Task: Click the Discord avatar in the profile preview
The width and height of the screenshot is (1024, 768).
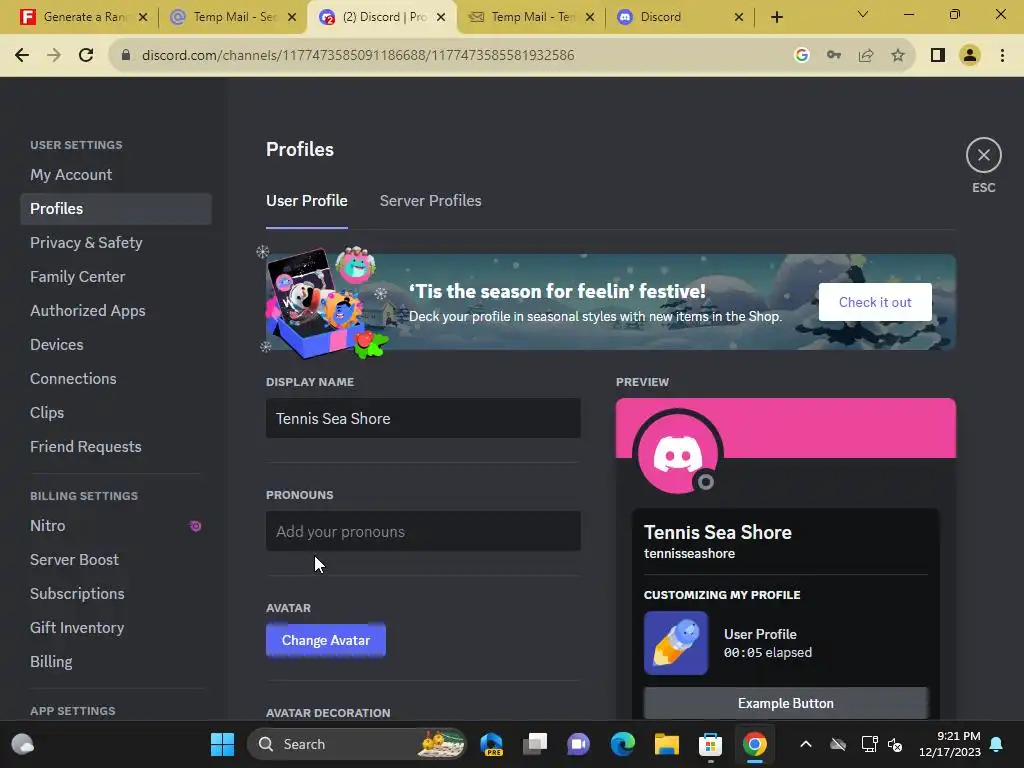Action: (x=677, y=453)
